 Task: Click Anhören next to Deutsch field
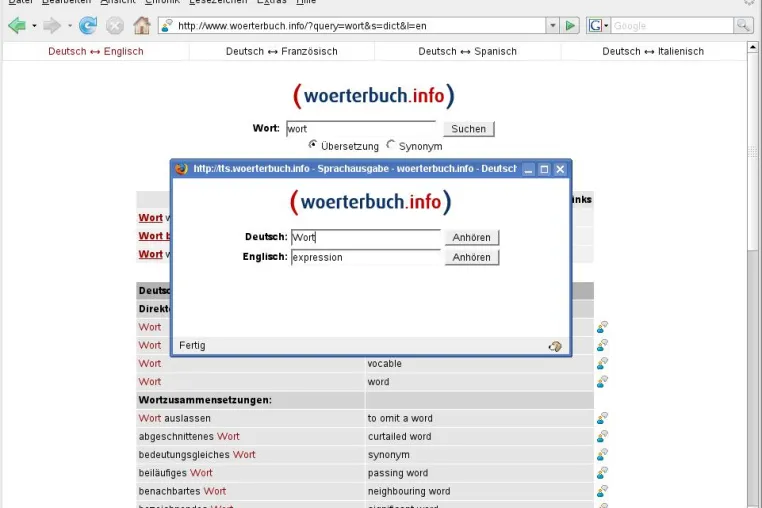point(471,237)
